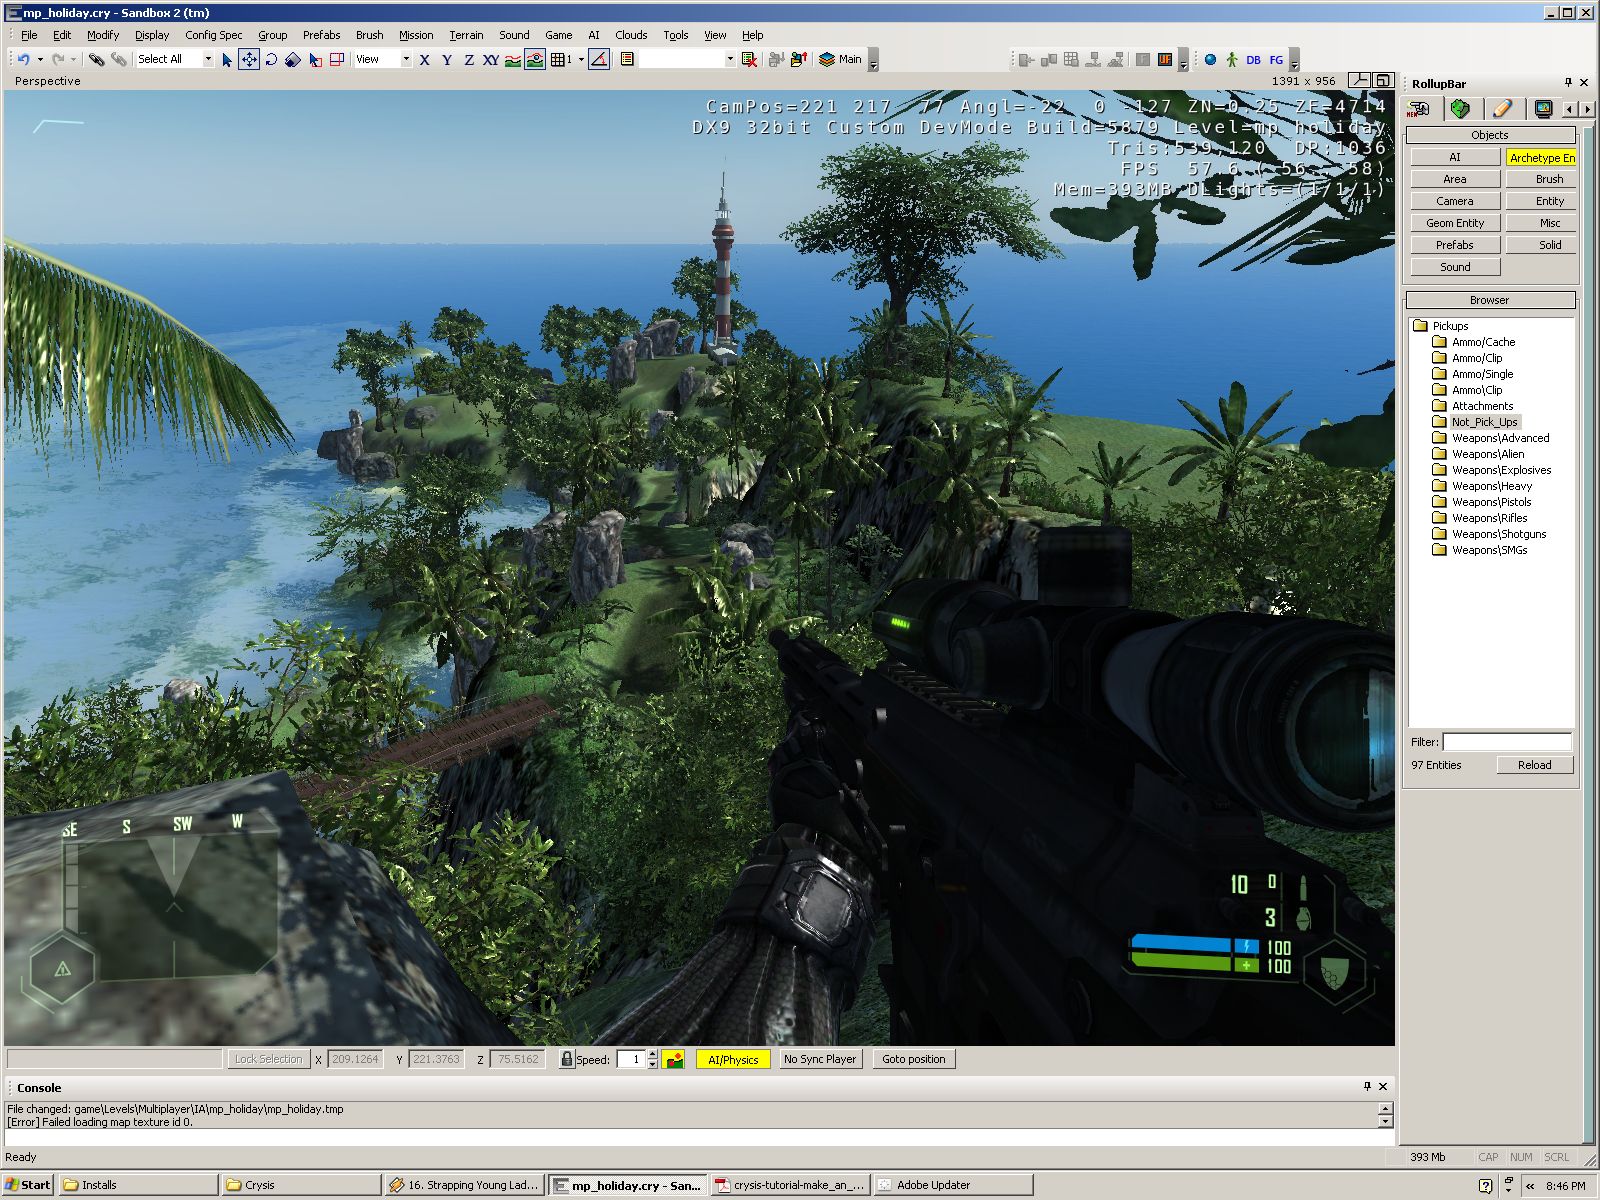1600x1200 pixels.
Task: Toggle Follow Terrain constraint
Action: [x=512, y=60]
